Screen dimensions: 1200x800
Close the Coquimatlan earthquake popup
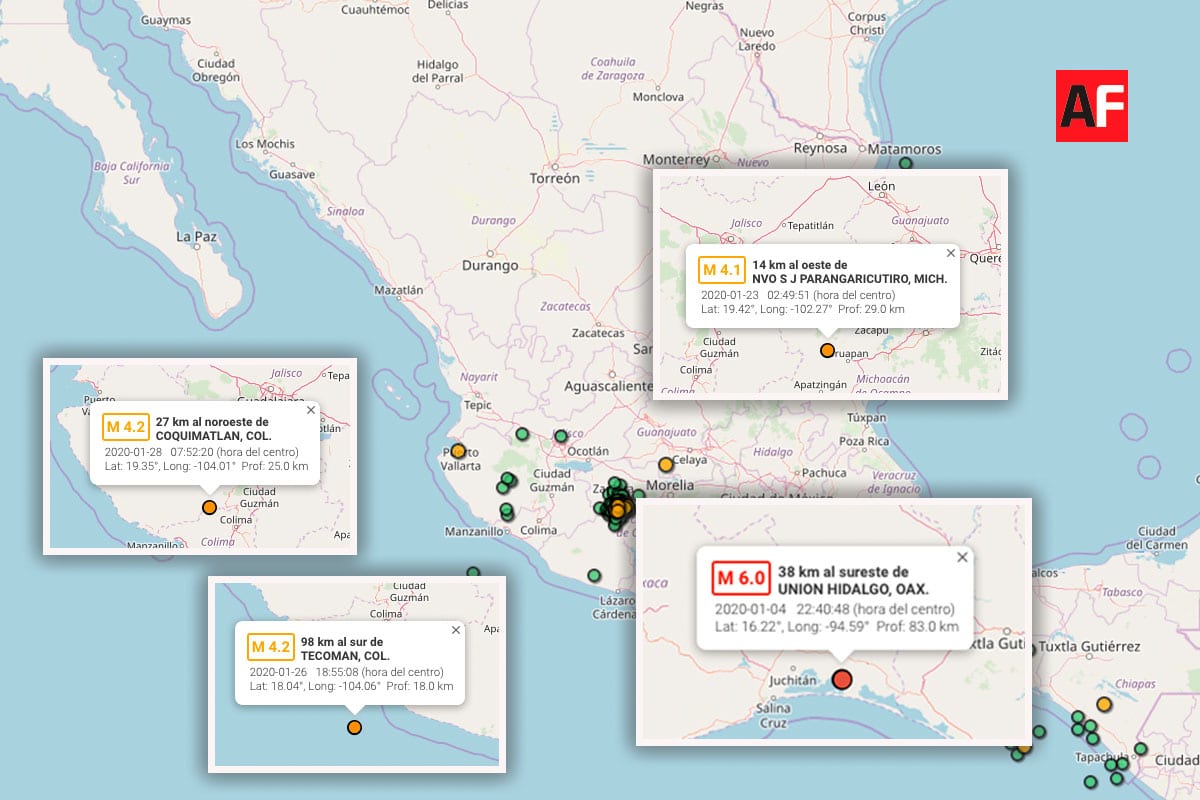pyautogui.click(x=310, y=409)
